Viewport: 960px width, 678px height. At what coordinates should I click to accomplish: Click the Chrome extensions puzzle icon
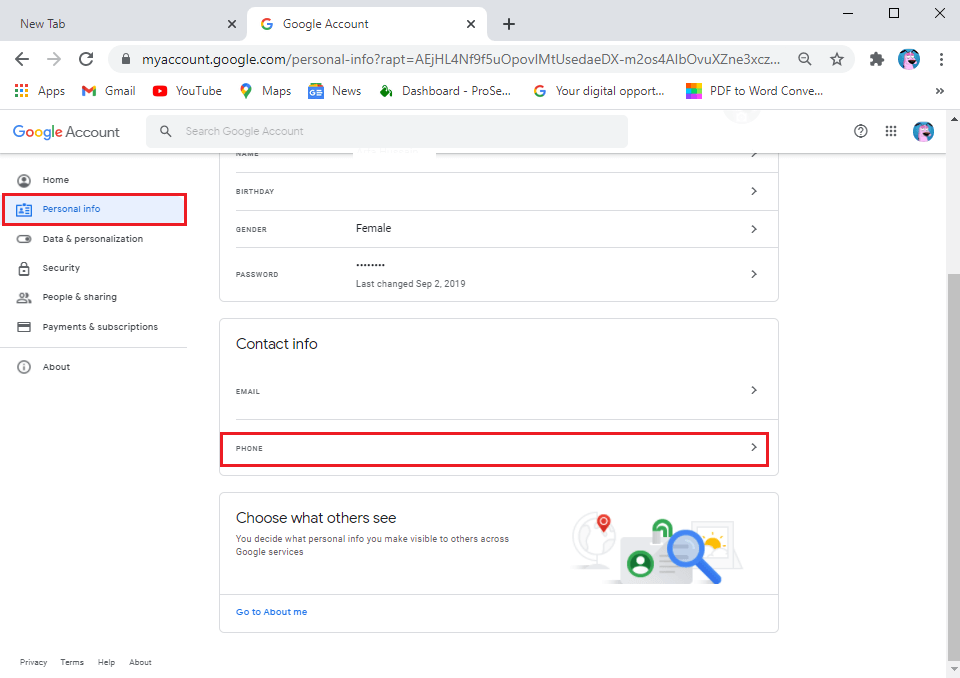[877, 59]
